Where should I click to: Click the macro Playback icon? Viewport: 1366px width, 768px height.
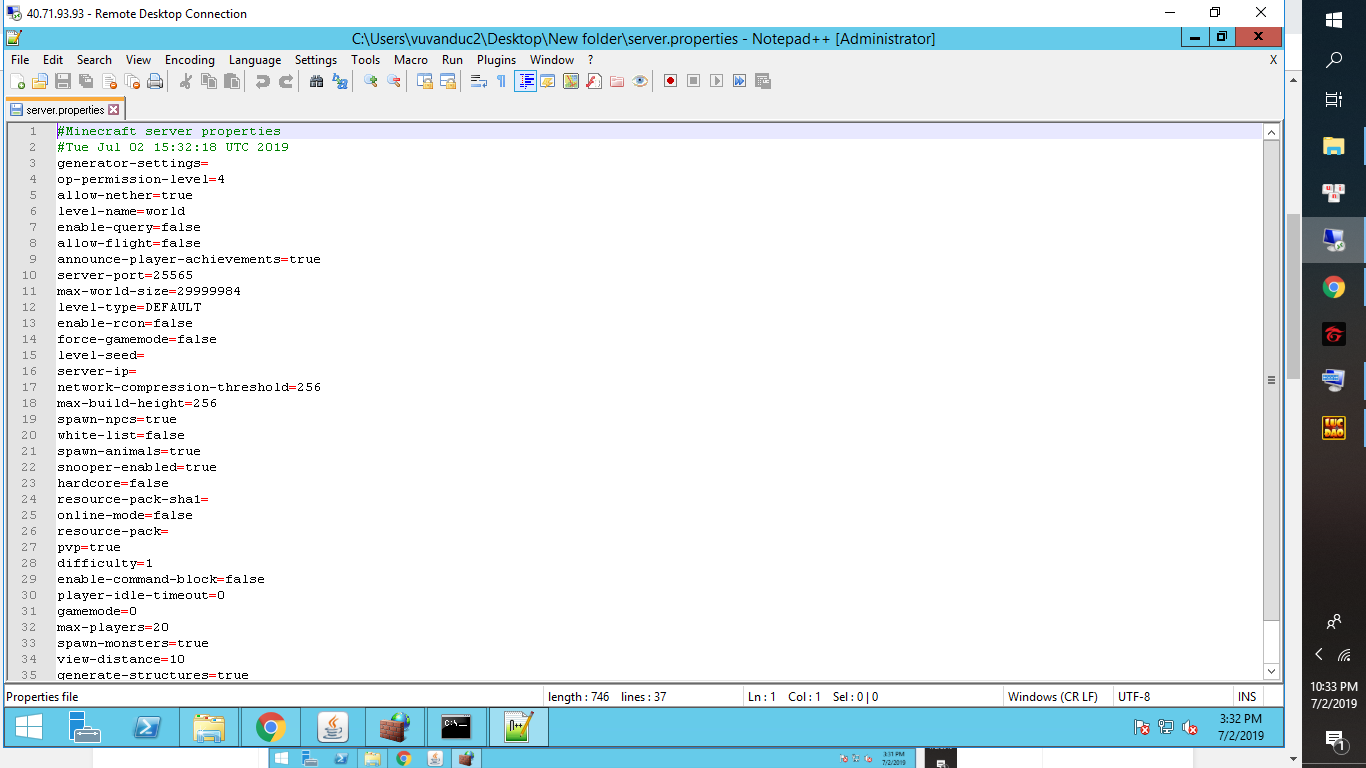click(717, 81)
